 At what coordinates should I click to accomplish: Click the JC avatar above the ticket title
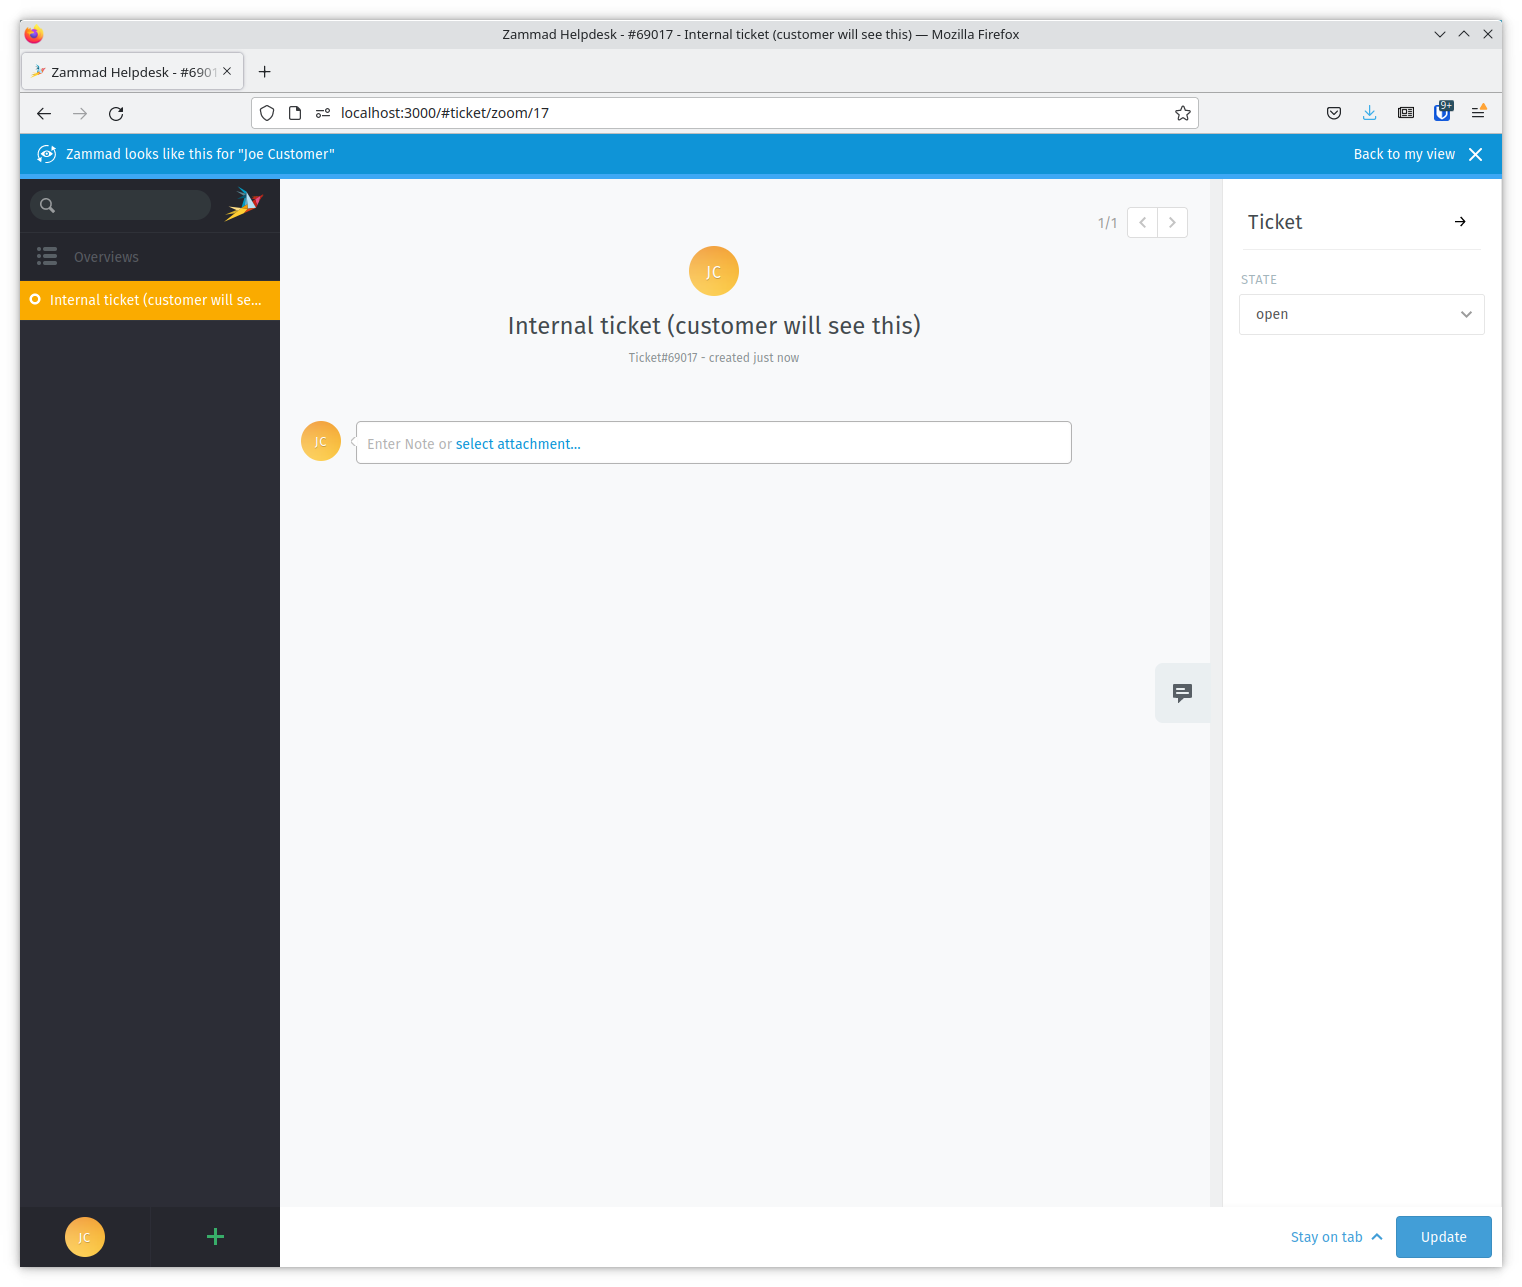tap(713, 271)
